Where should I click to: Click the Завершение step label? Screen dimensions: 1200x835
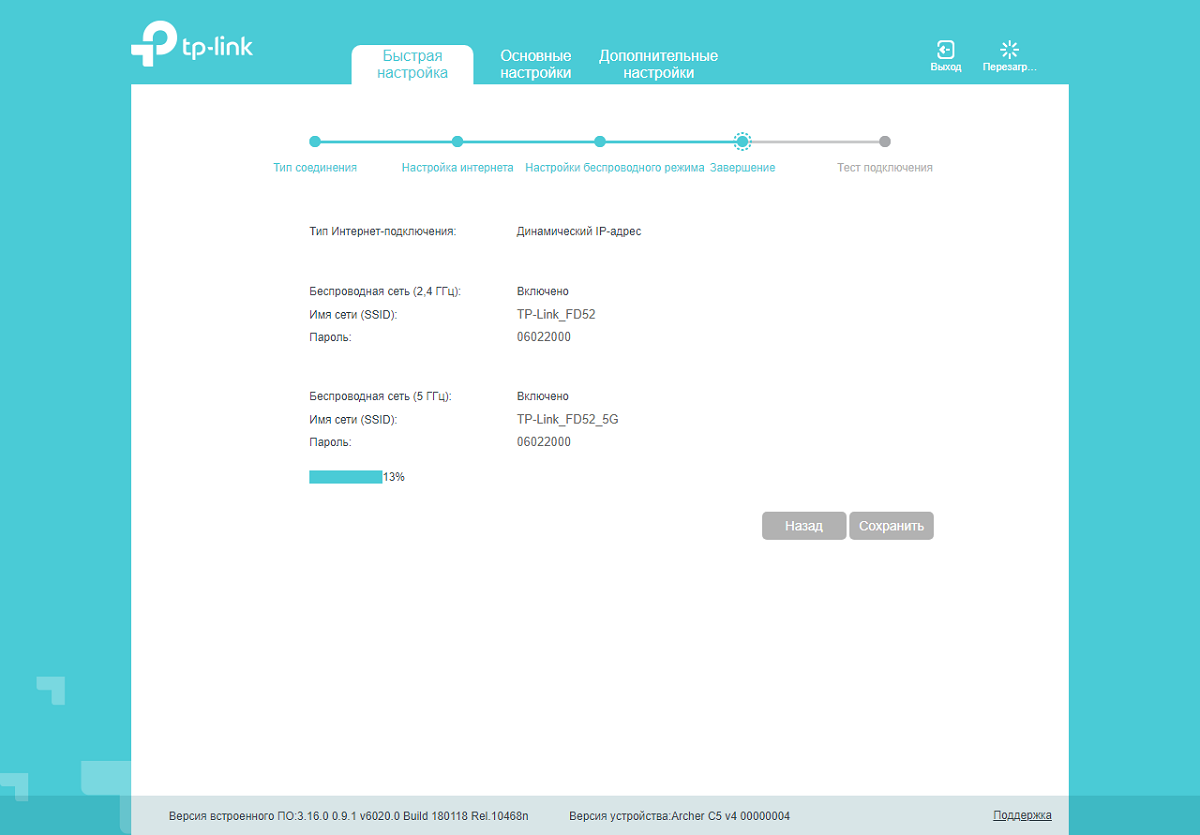pyautogui.click(x=742, y=168)
